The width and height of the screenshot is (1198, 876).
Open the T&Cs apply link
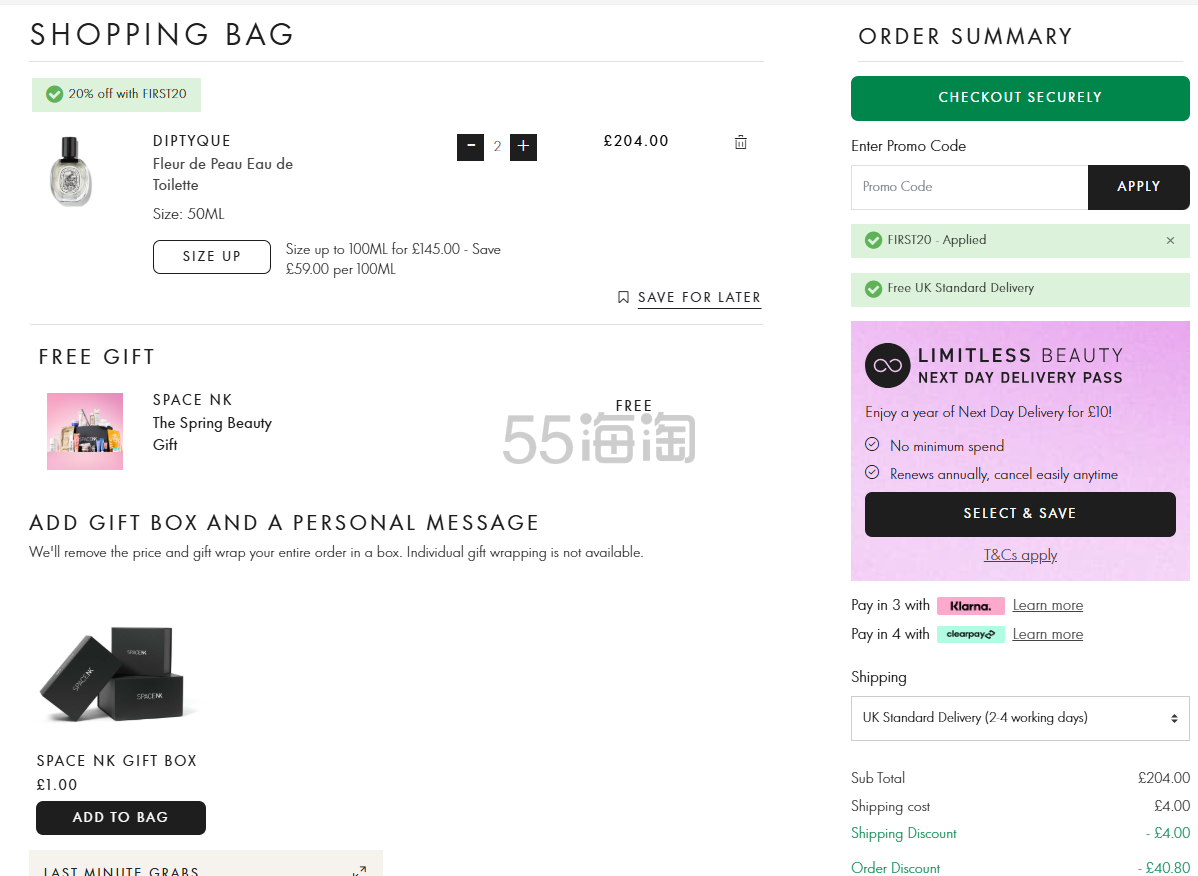coord(1020,555)
